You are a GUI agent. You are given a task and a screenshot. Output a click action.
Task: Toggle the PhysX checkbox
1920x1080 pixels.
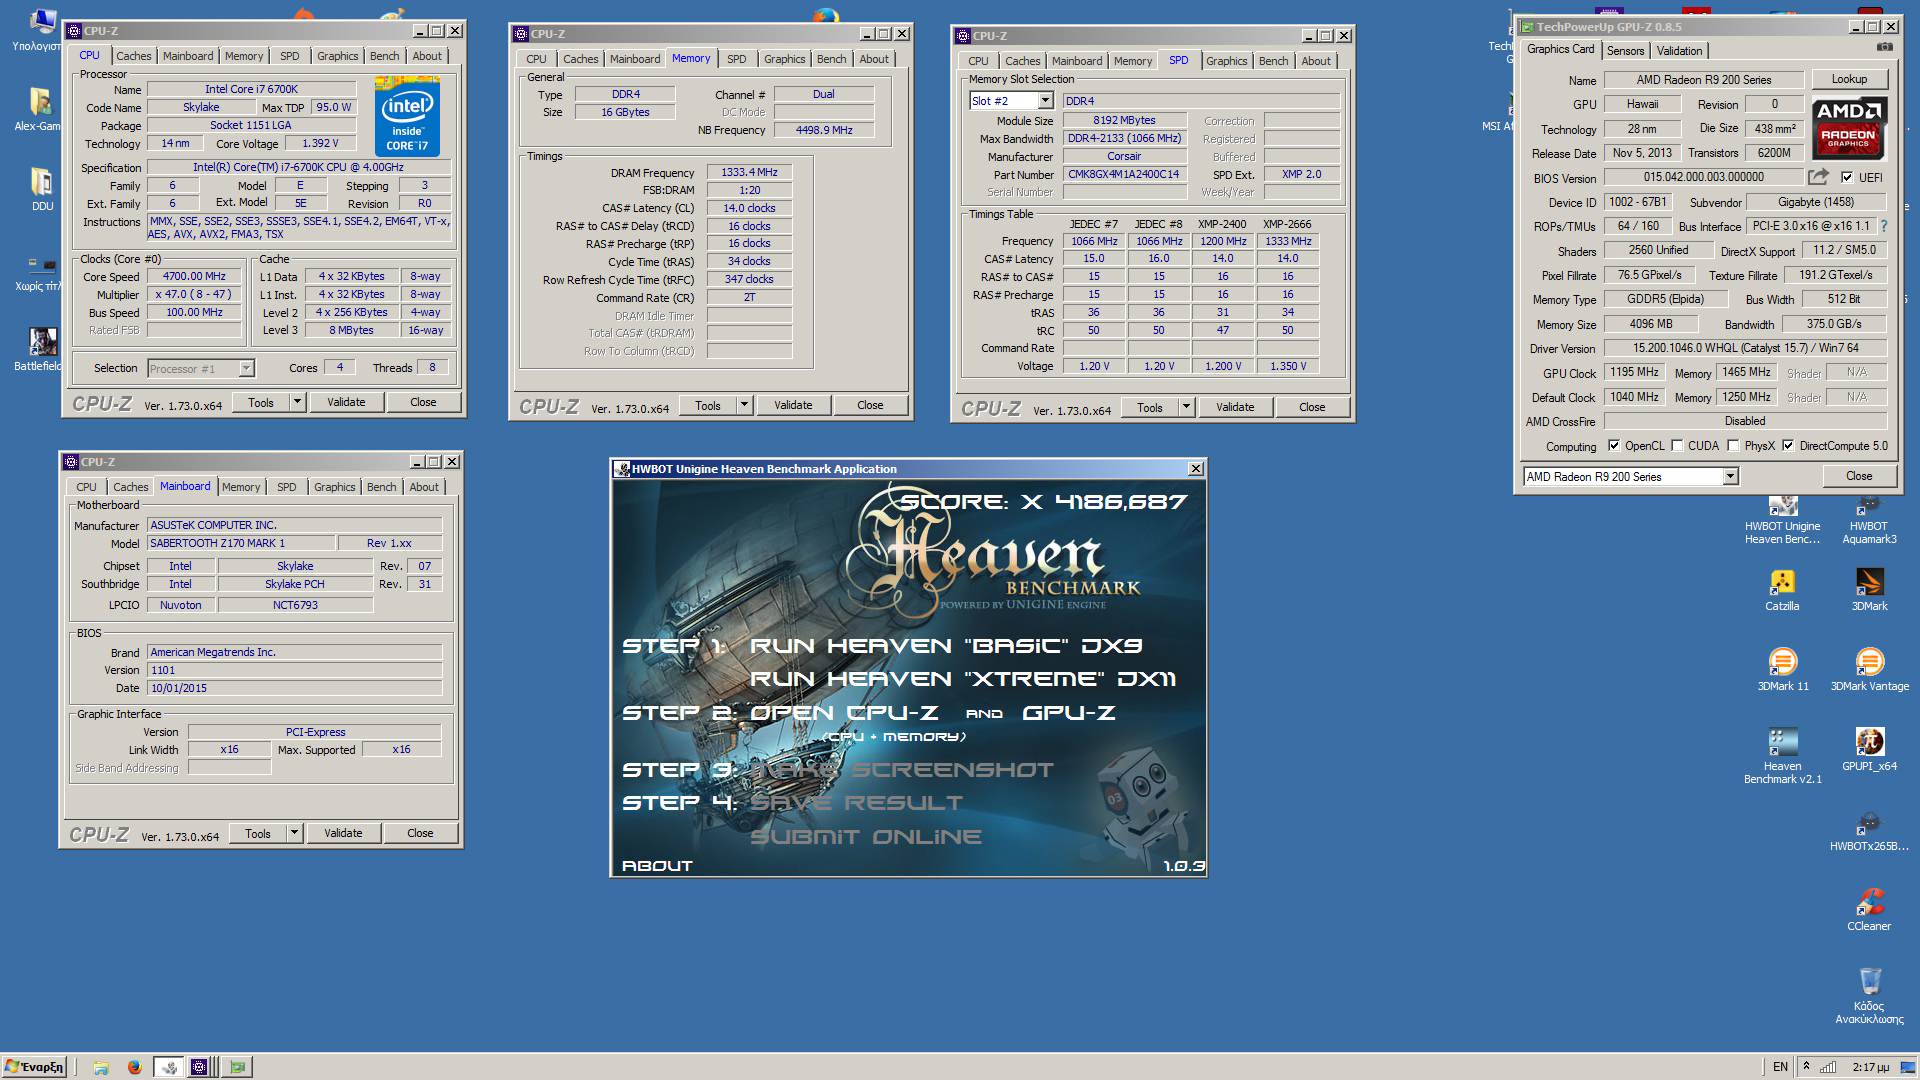(1733, 446)
